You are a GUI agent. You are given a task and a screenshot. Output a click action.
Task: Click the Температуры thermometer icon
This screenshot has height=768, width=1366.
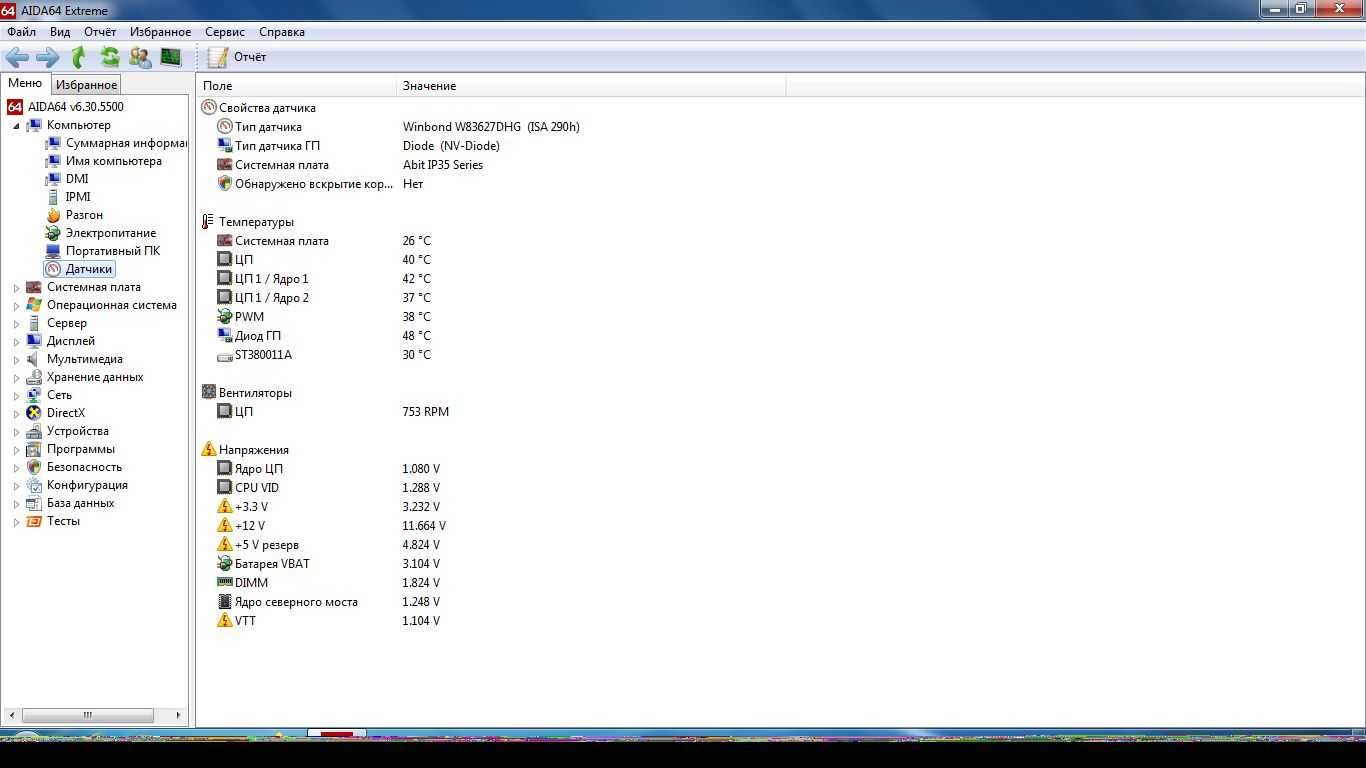pyautogui.click(x=209, y=222)
